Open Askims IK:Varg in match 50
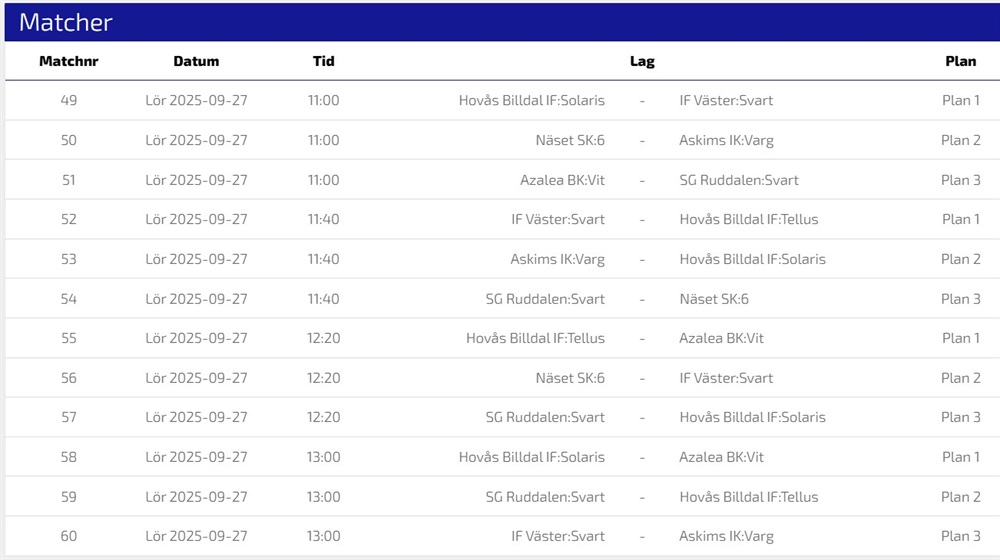 pos(726,140)
